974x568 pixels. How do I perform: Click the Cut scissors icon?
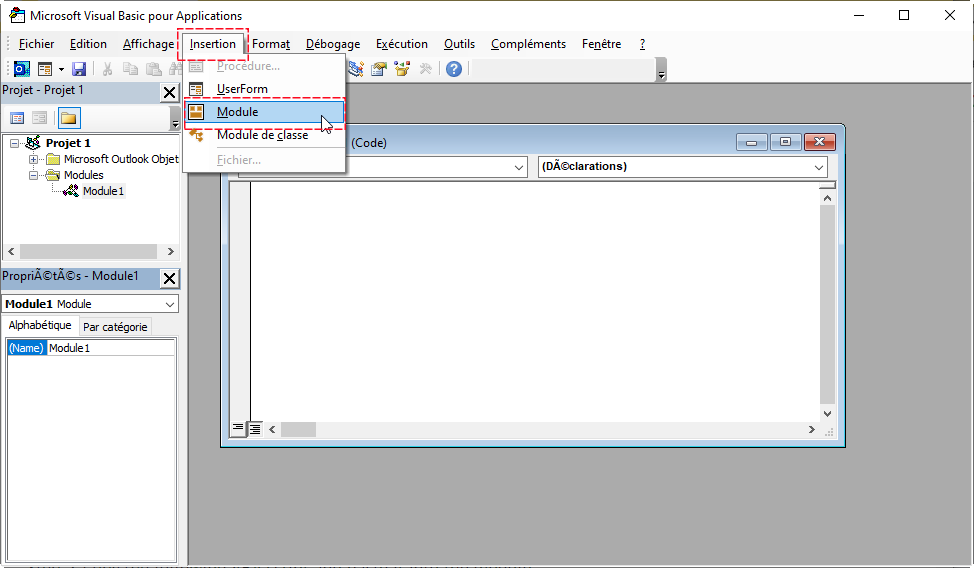(107, 68)
